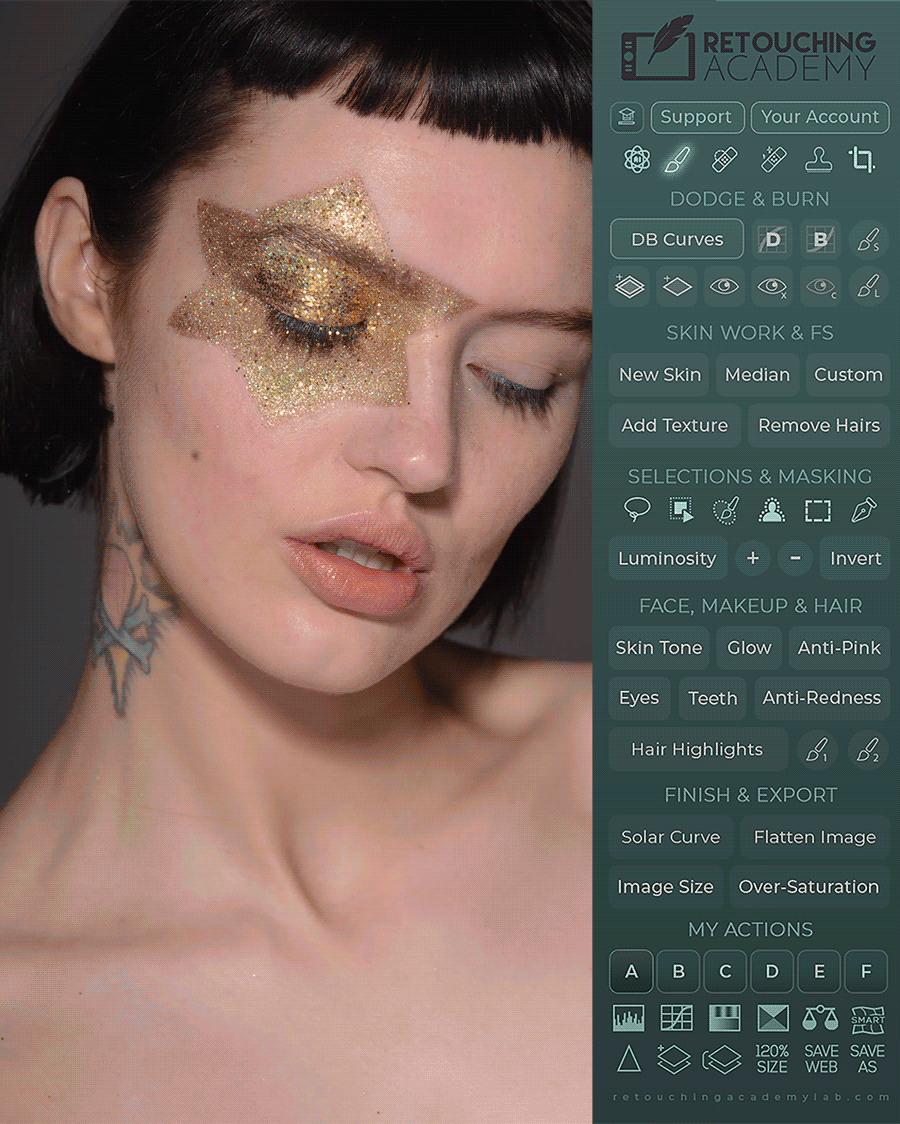900x1124 pixels.
Task: Open the AI atom icon tool
Action: [636, 159]
